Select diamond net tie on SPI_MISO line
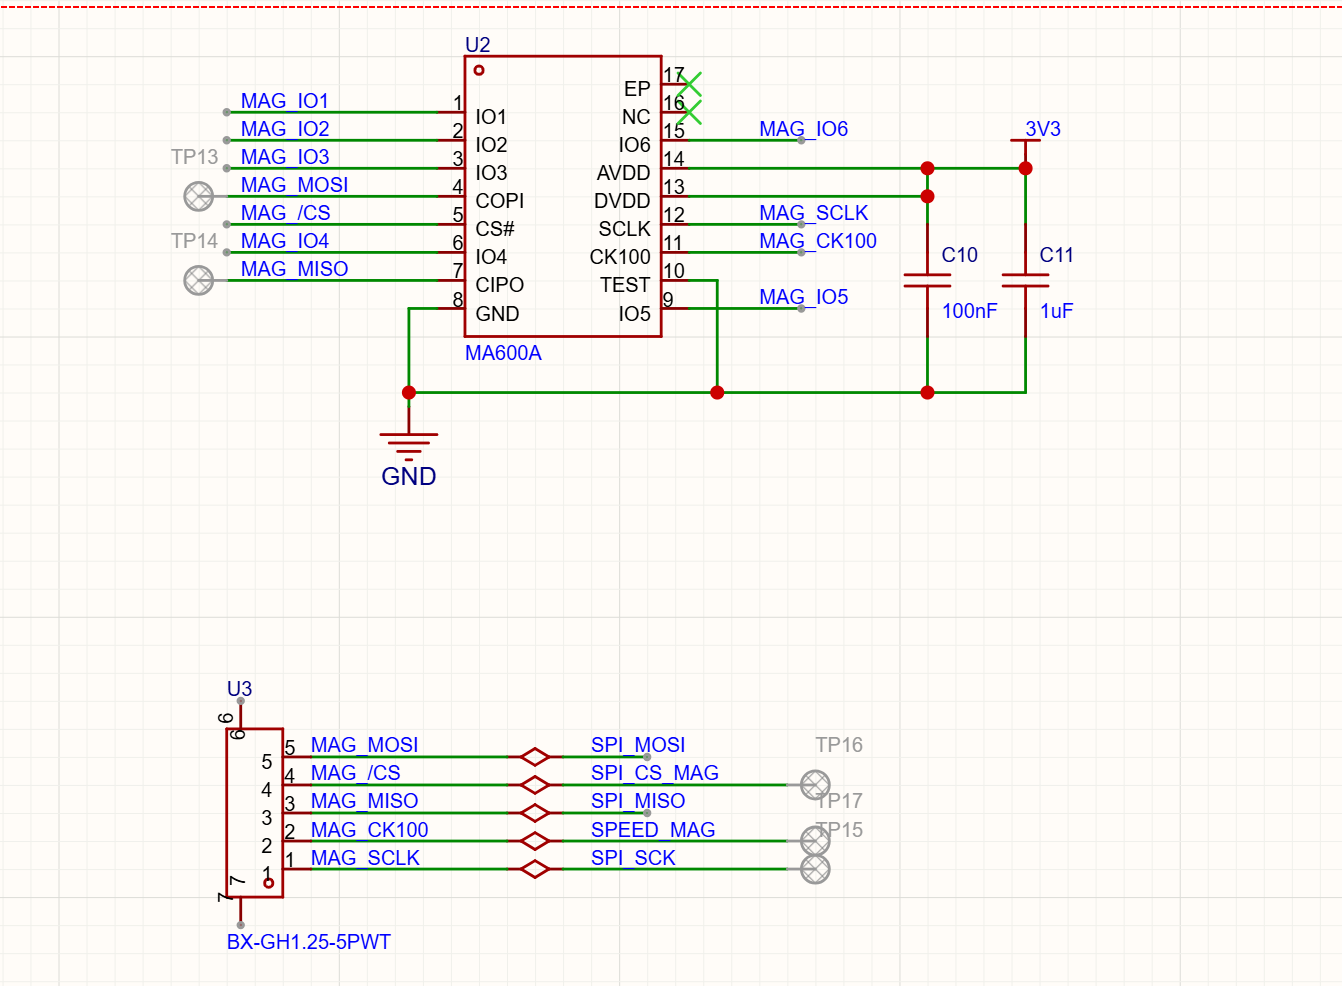 point(535,813)
